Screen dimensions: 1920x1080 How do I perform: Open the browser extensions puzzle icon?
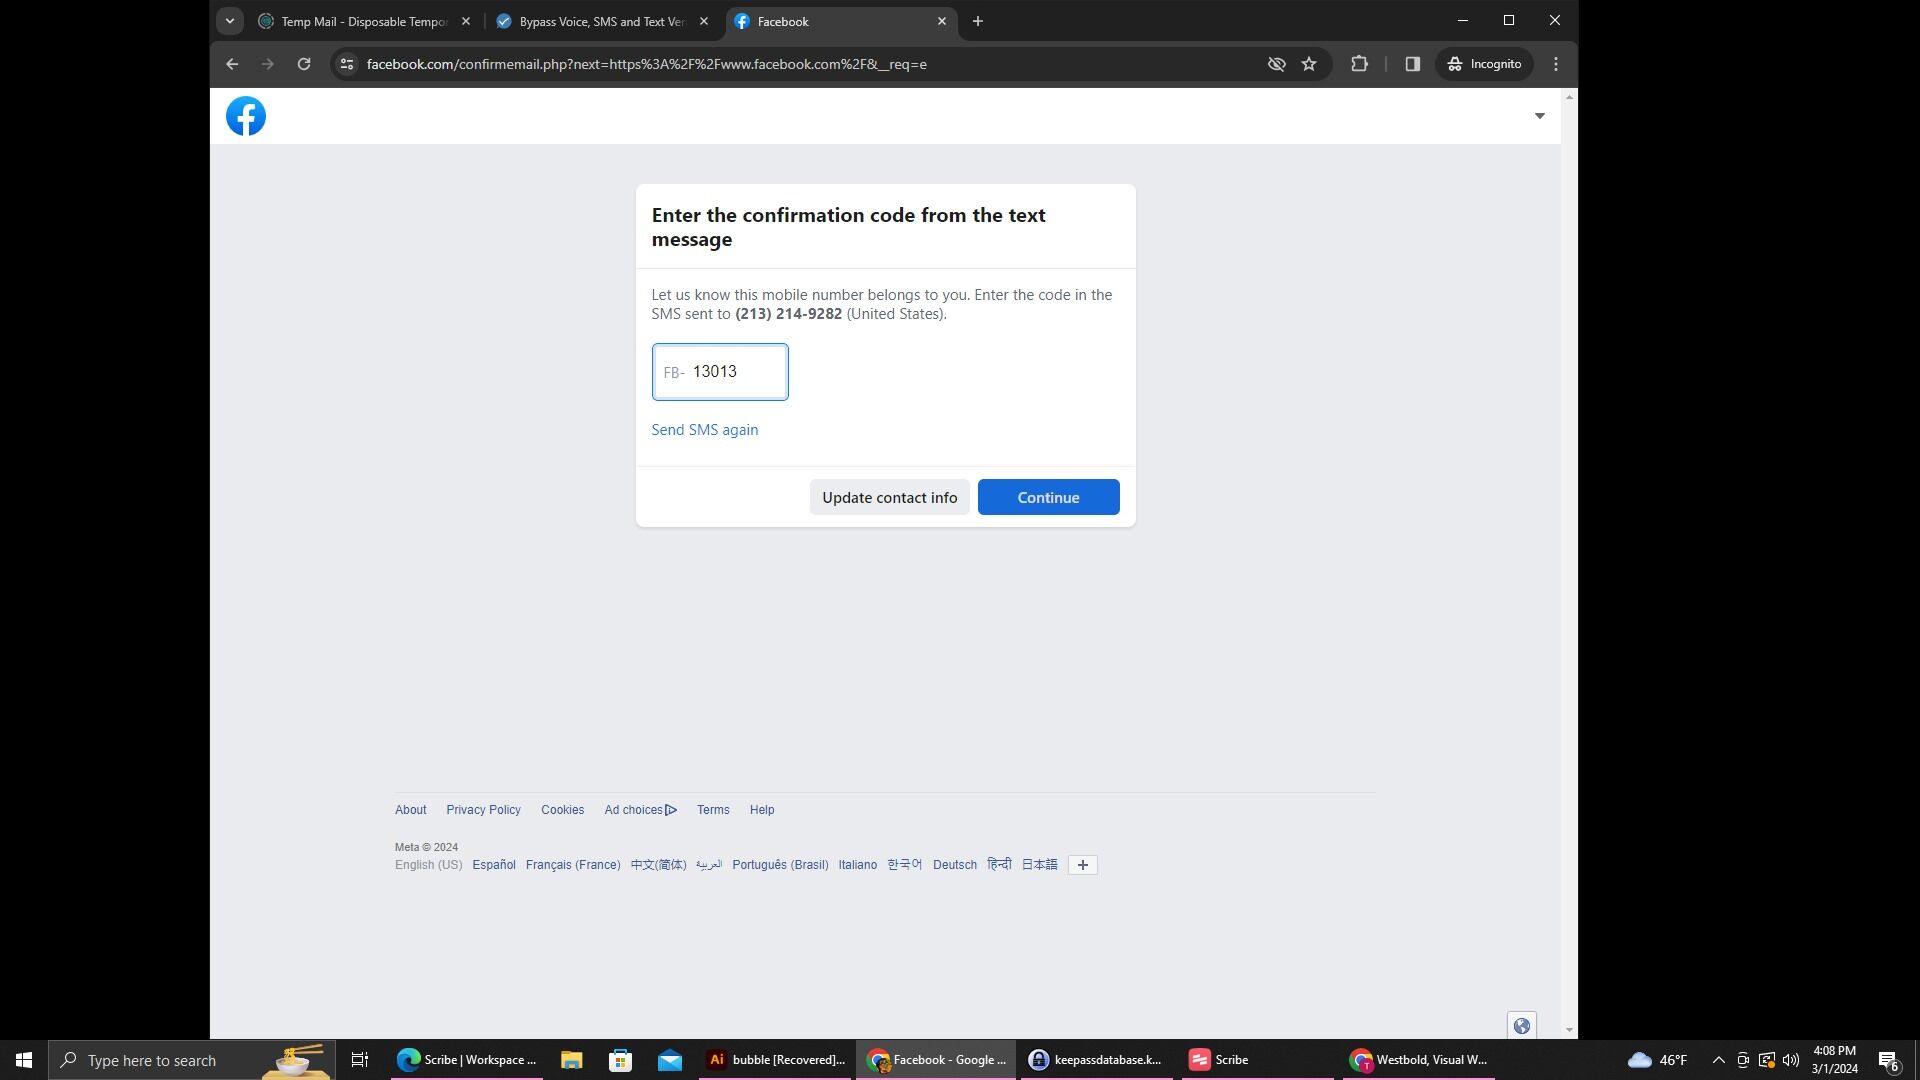point(1359,63)
